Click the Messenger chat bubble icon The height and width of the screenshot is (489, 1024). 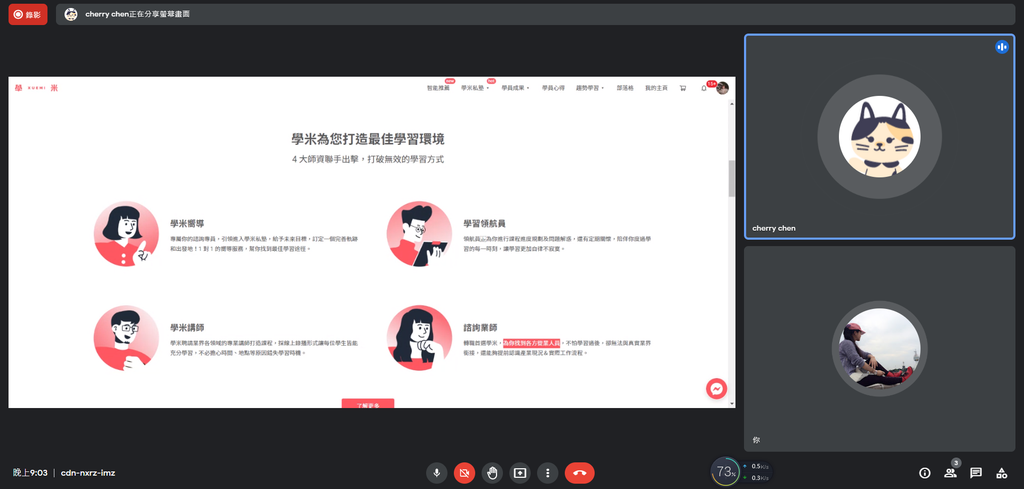point(716,388)
